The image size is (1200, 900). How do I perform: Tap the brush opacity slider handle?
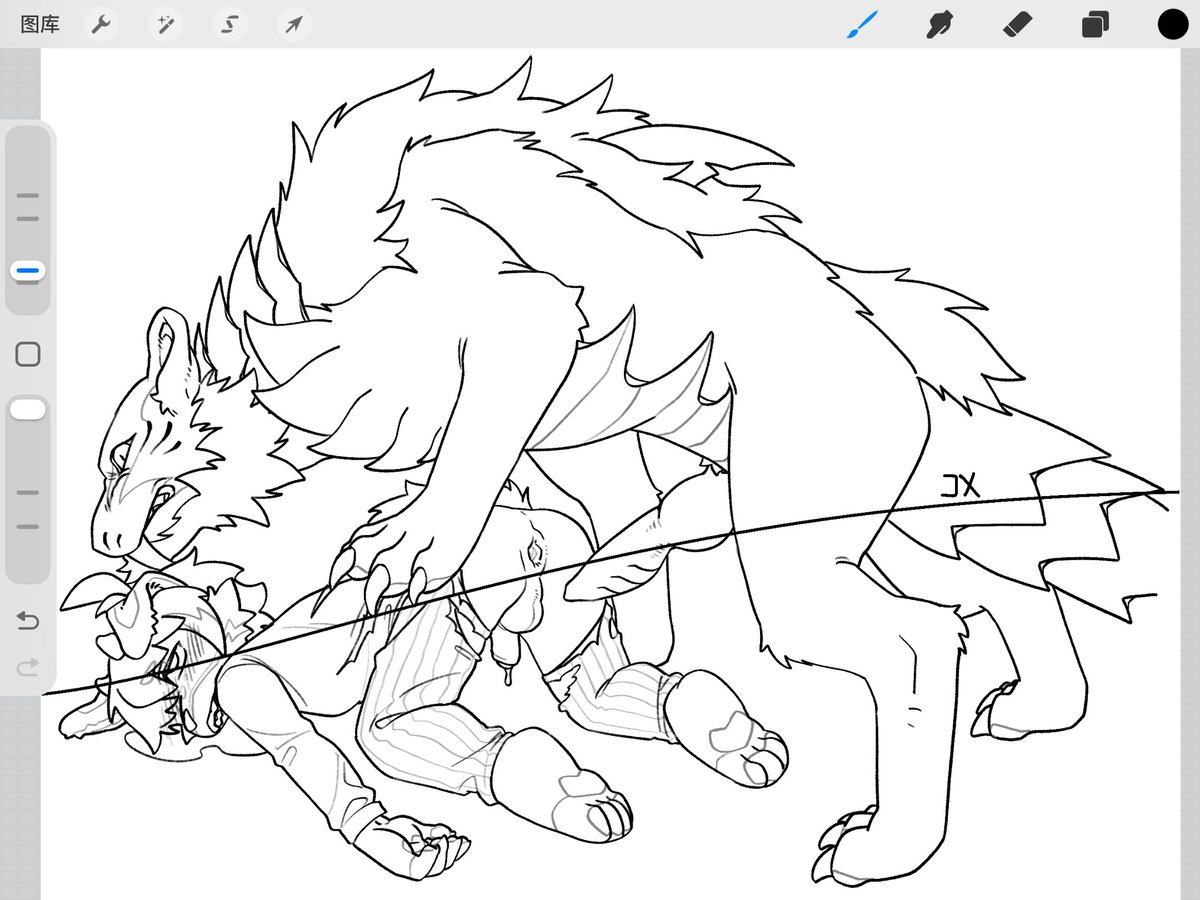28,409
